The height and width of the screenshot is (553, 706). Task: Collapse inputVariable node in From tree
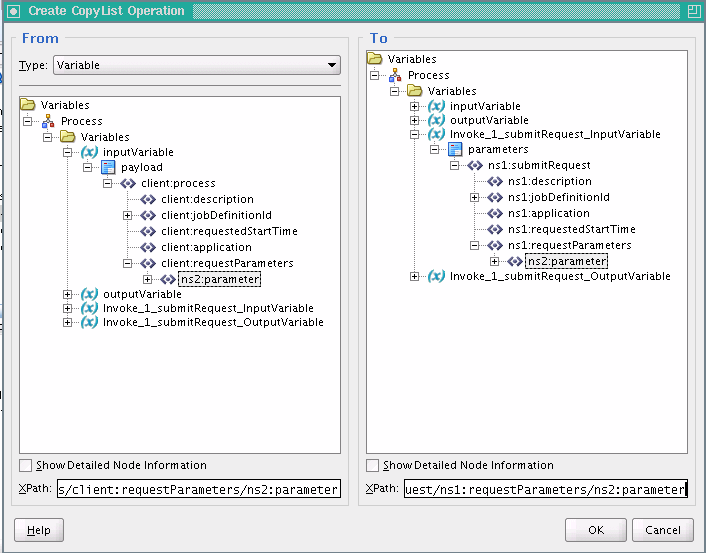[x=68, y=152]
